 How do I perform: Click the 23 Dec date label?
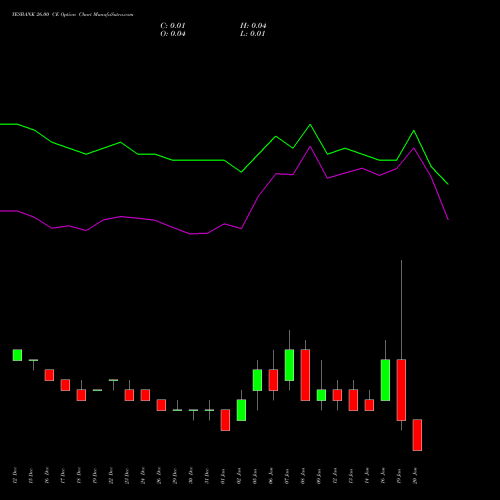pyautogui.click(x=127, y=476)
